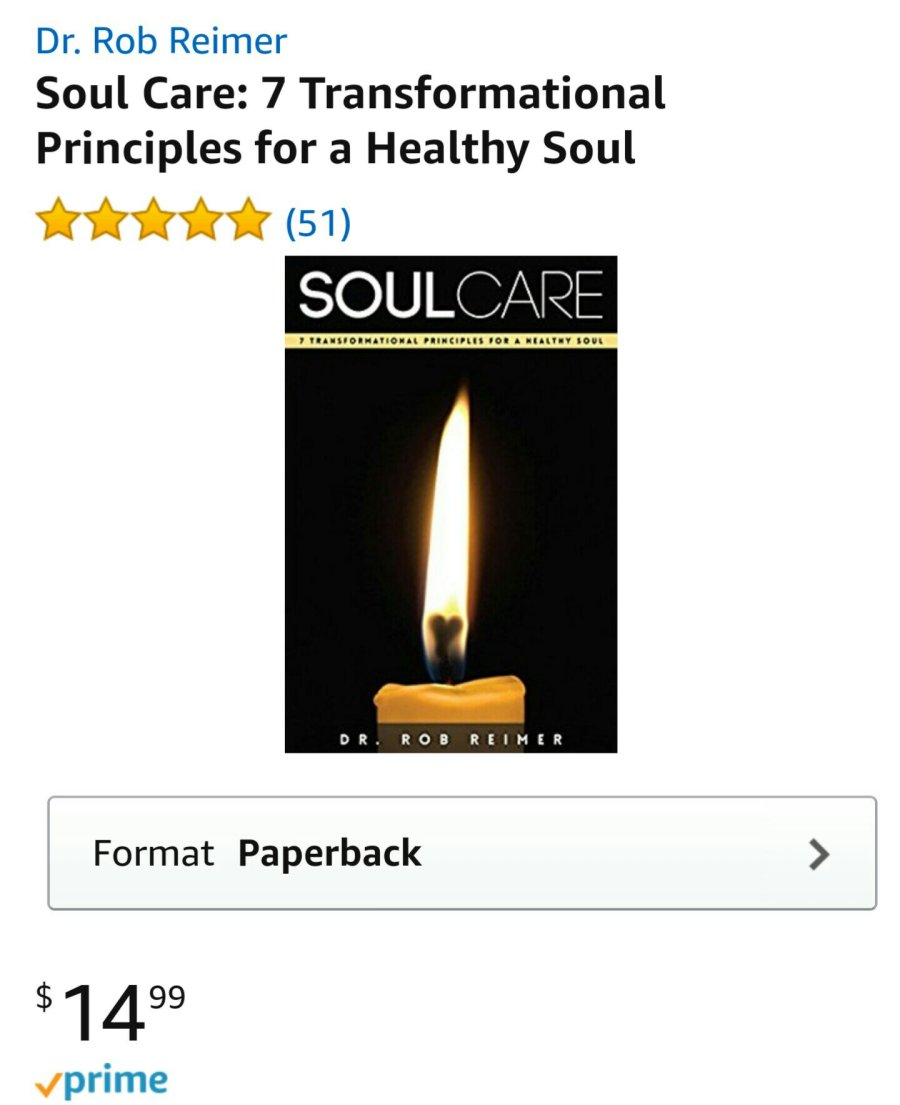Viewport: 900px width, 1105px height.
Task: Tap the $14.99 price
Action: tap(111, 1010)
